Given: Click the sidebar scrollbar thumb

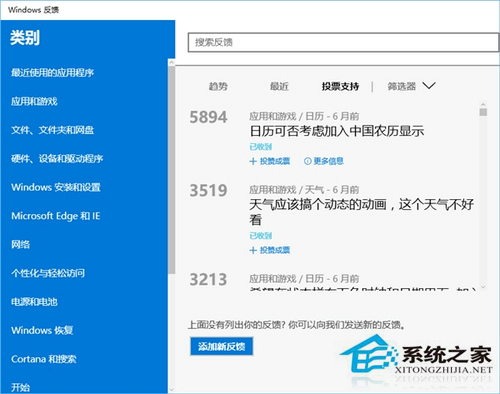Looking at the screenshot, I should [x=171, y=170].
